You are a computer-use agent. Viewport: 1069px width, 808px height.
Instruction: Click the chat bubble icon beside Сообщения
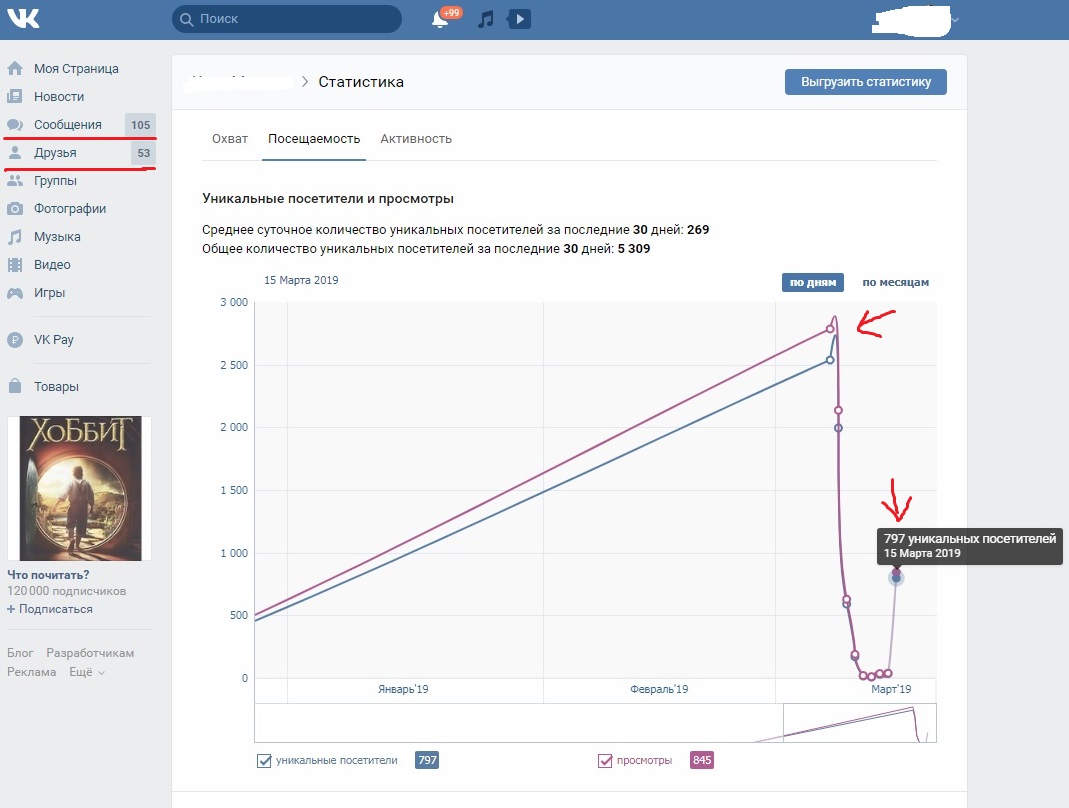point(15,125)
